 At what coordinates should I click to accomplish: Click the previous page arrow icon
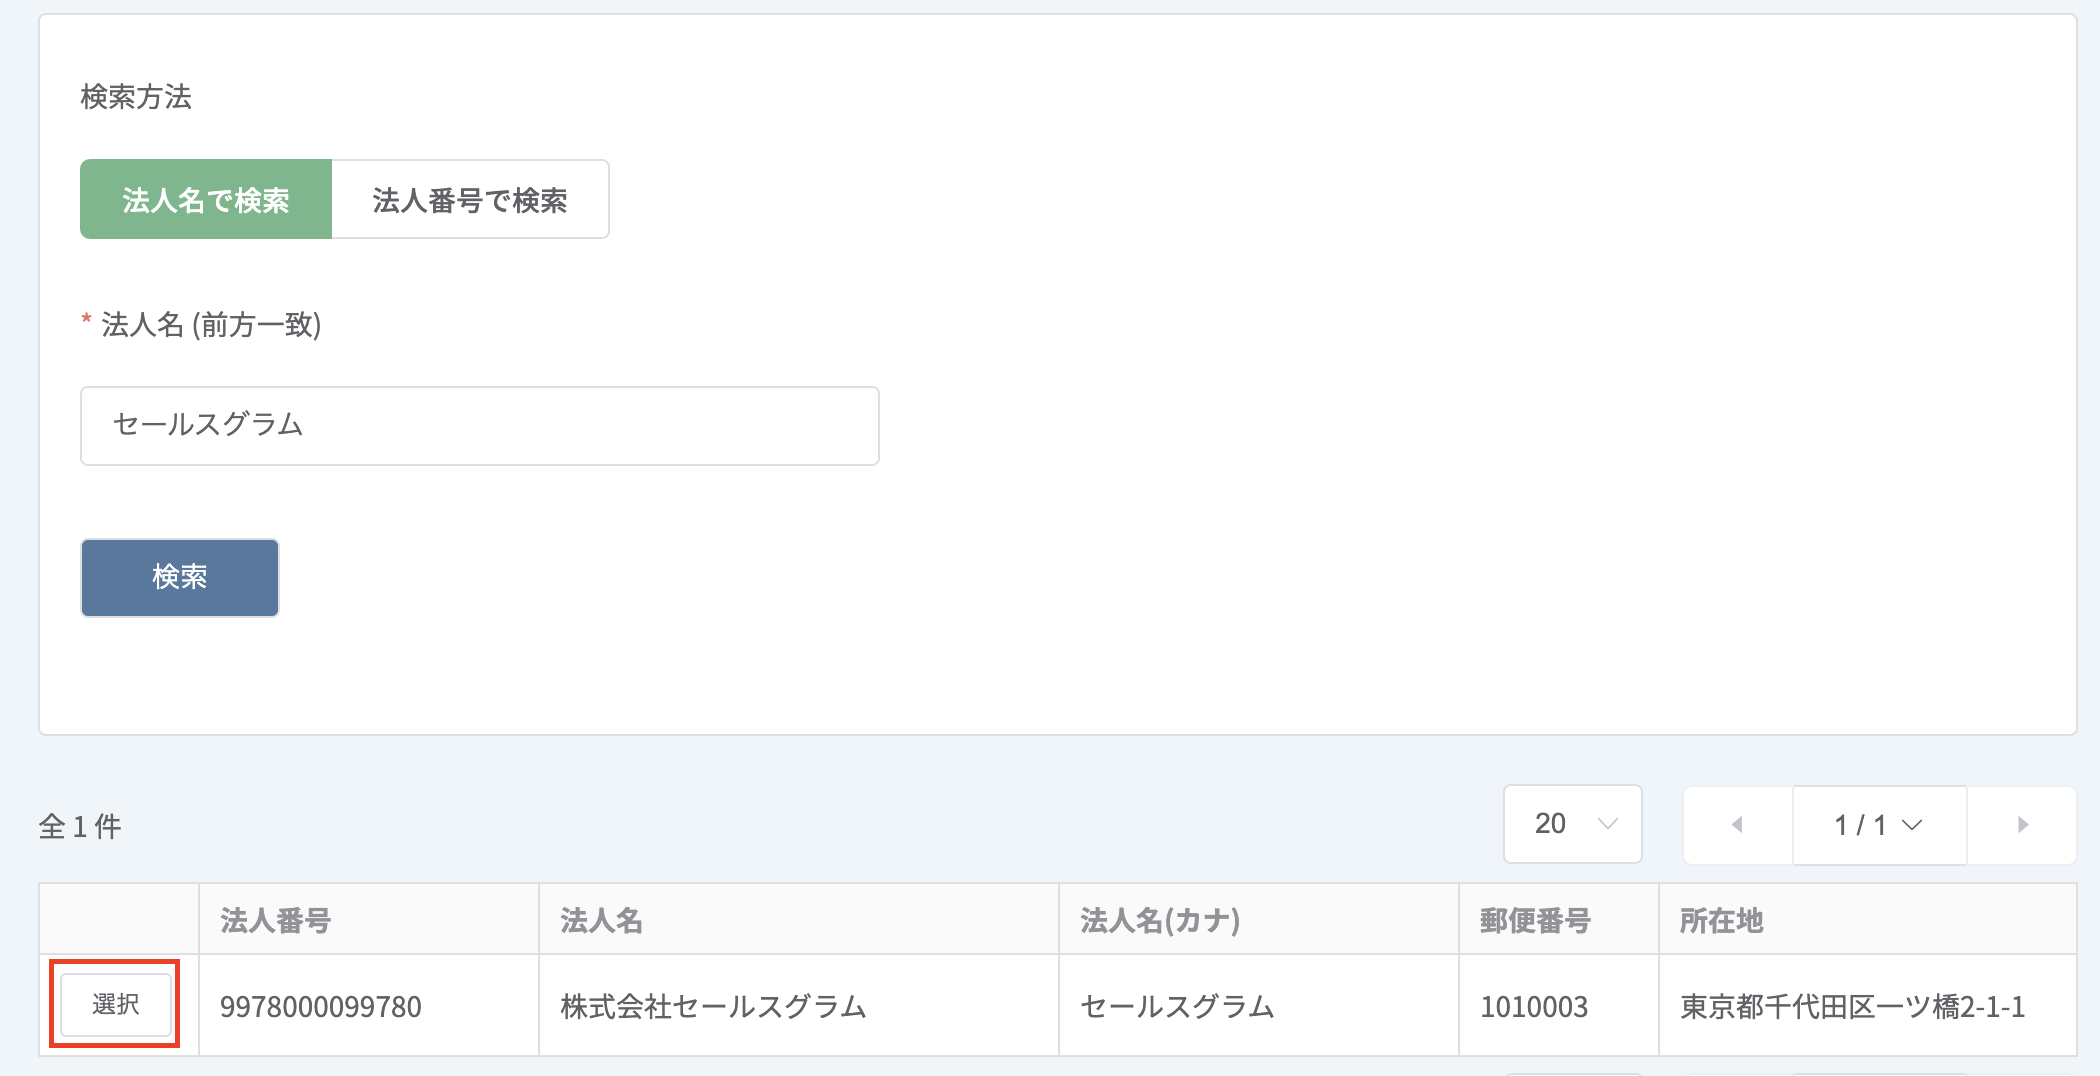pyautogui.click(x=1738, y=825)
